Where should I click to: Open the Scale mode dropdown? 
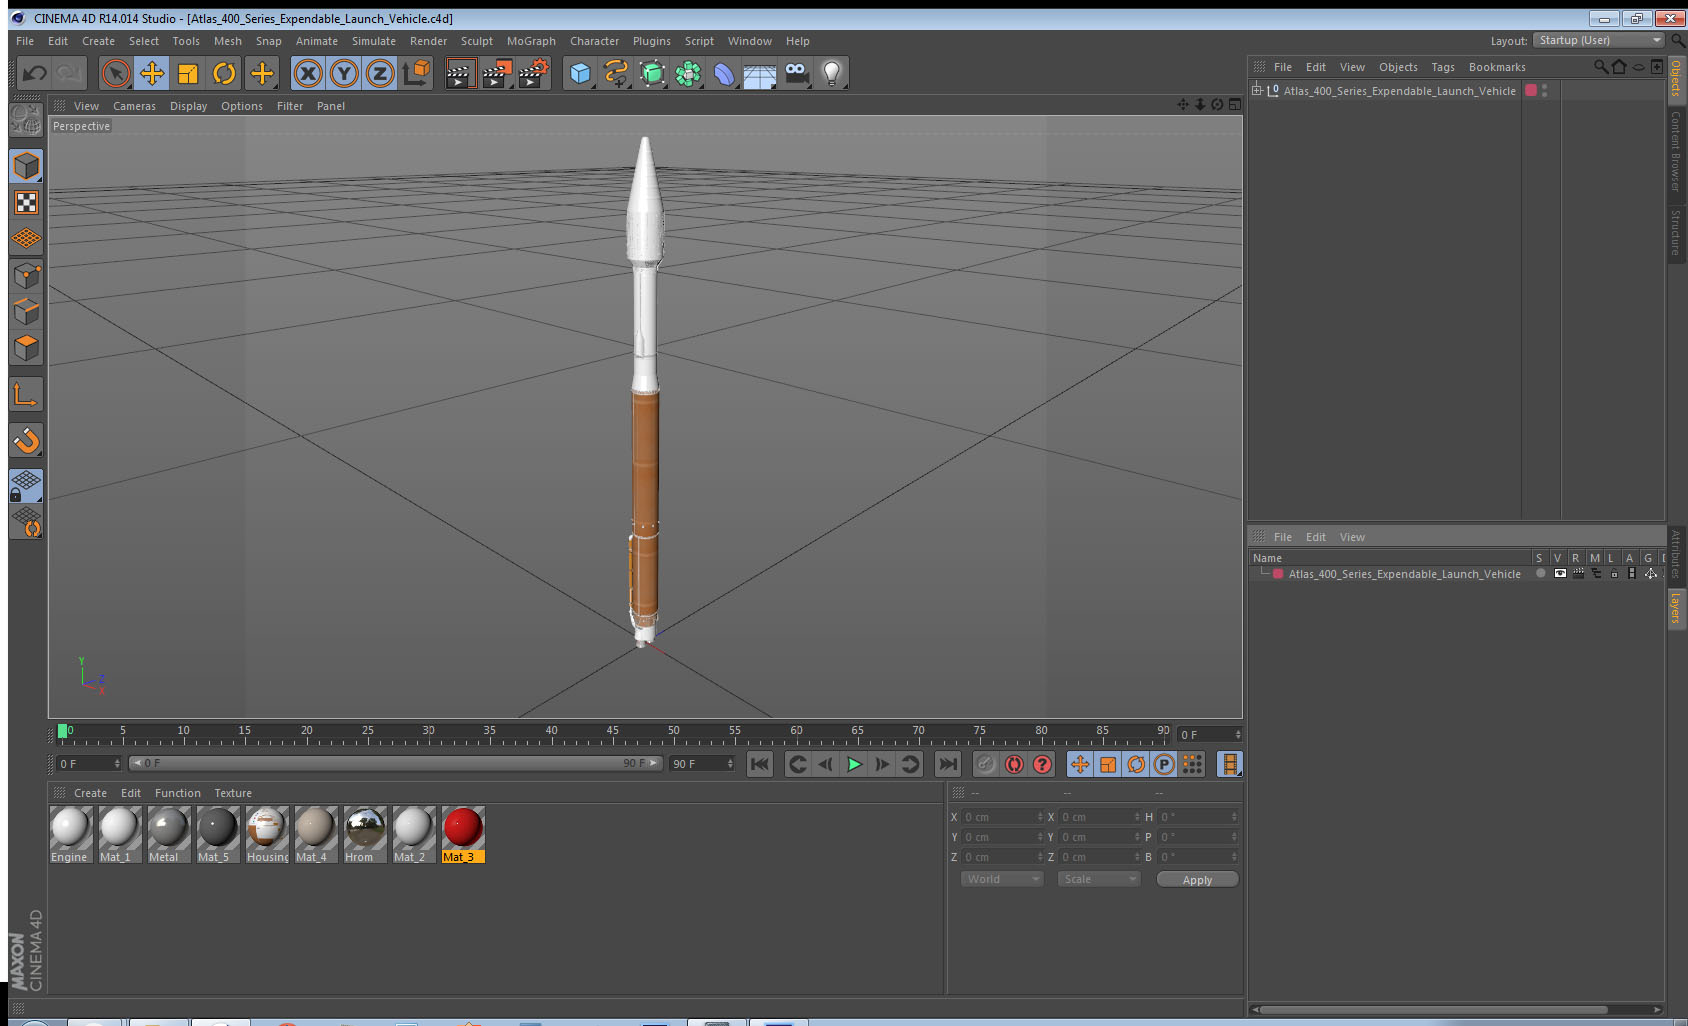(x=1099, y=879)
